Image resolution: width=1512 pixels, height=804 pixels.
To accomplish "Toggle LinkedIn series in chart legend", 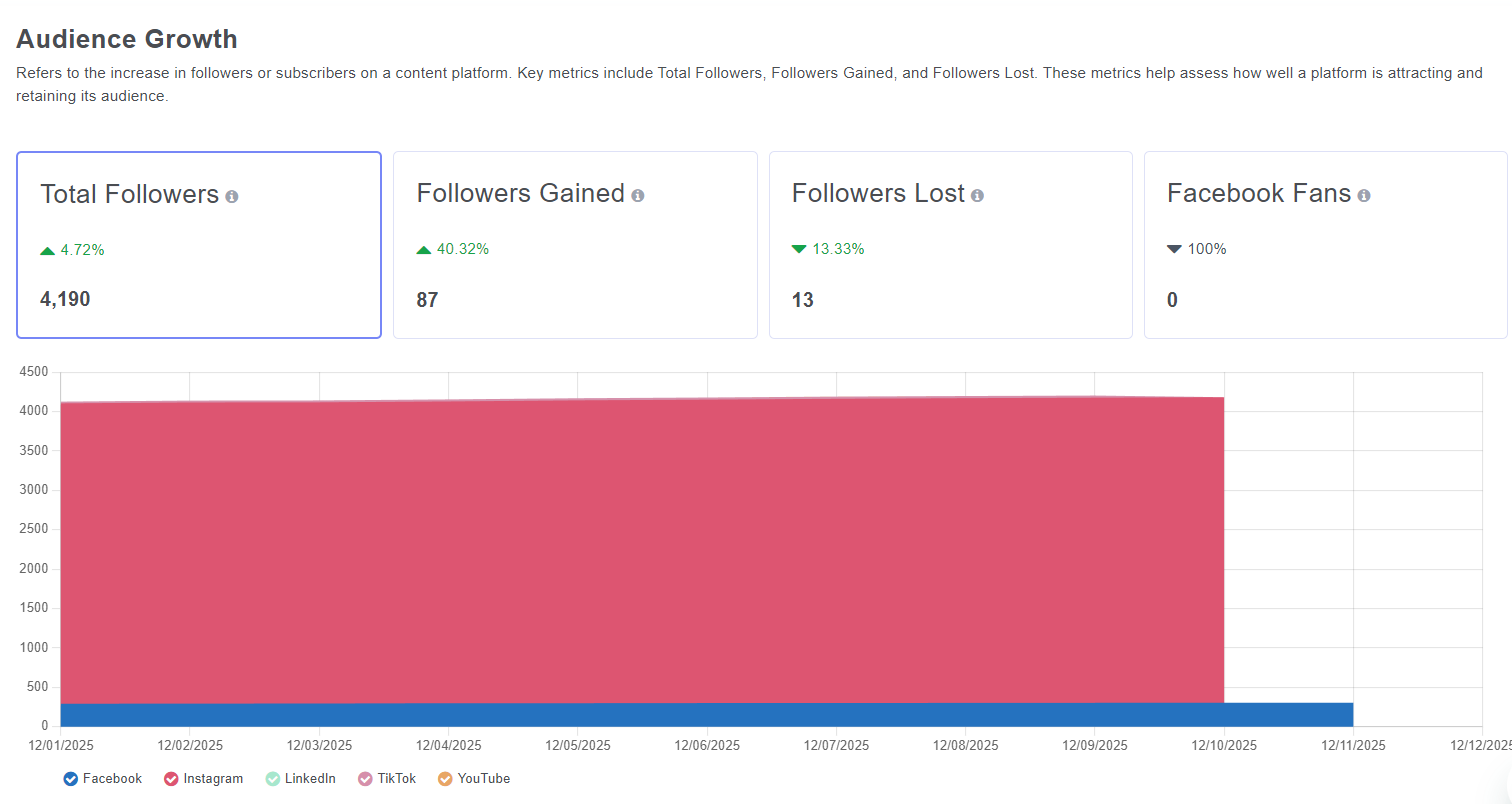I will coord(273,779).
